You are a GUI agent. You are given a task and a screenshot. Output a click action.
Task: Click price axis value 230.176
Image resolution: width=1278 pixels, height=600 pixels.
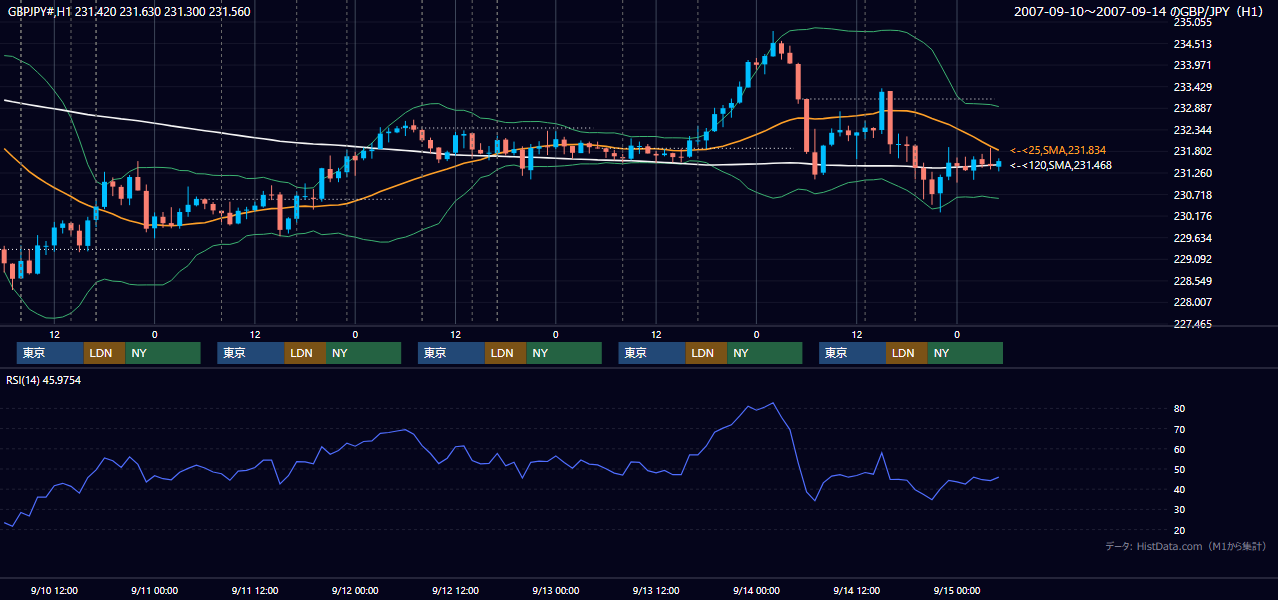(x=1192, y=216)
